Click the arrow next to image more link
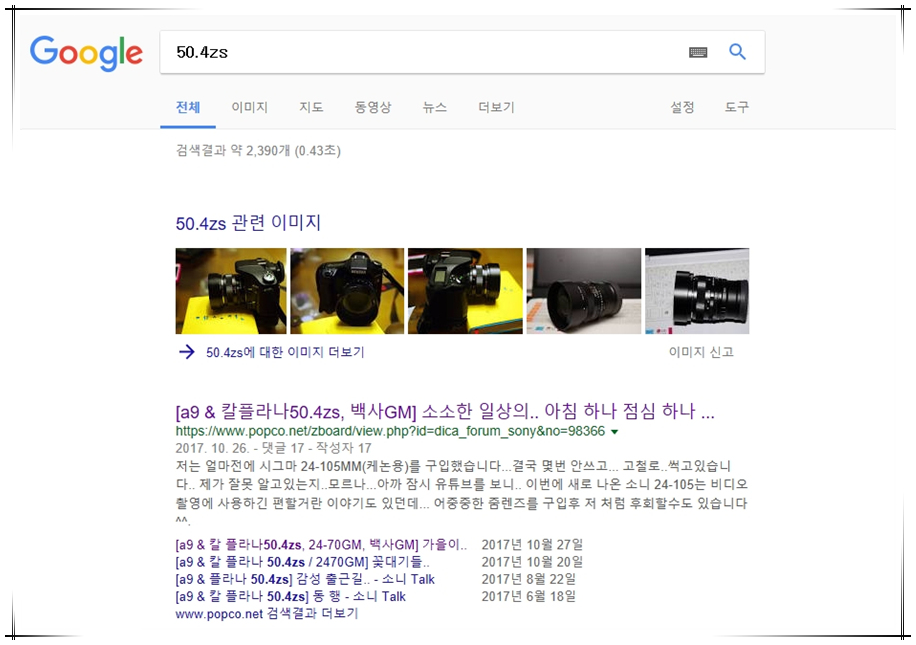The width and height of the screenshot is (916, 645). [186, 352]
